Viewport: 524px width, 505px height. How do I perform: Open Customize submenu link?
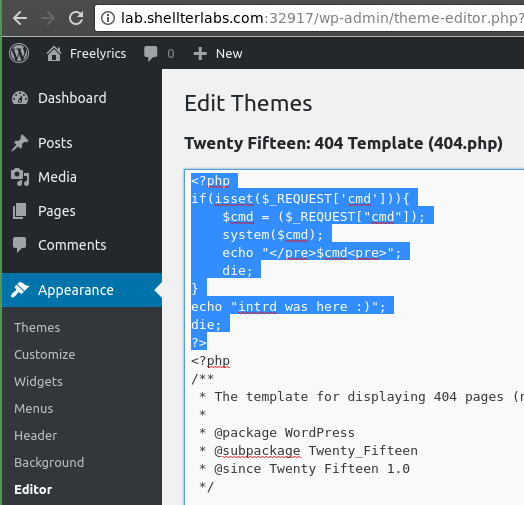click(x=44, y=355)
